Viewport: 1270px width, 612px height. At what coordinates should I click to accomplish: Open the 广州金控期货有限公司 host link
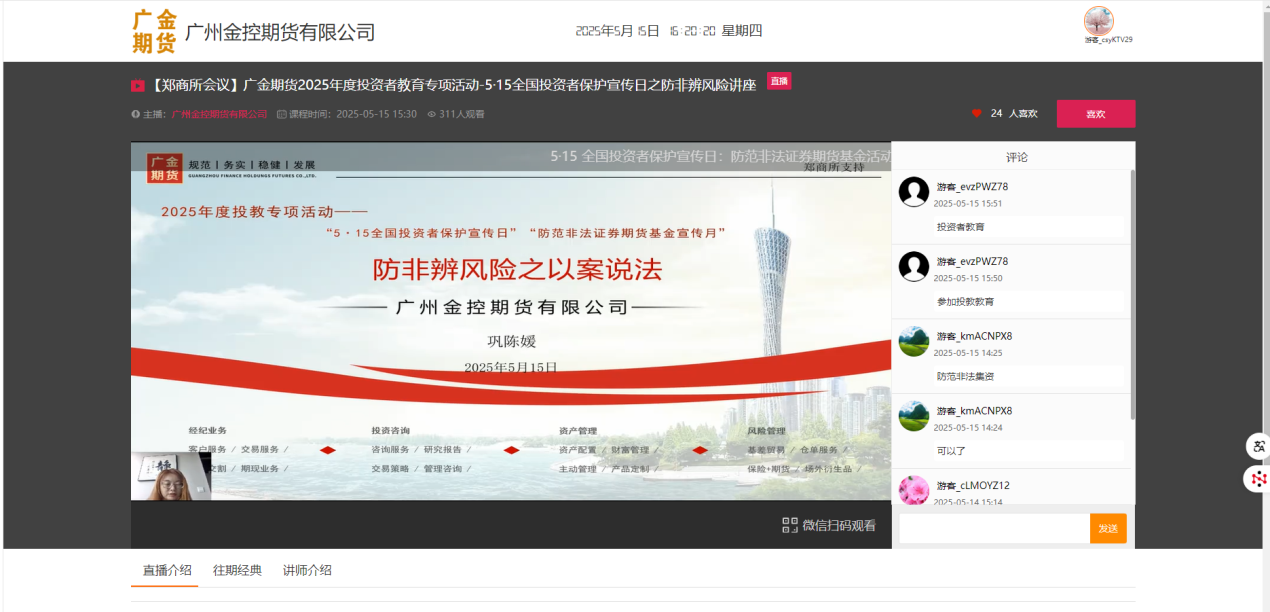(x=219, y=114)
